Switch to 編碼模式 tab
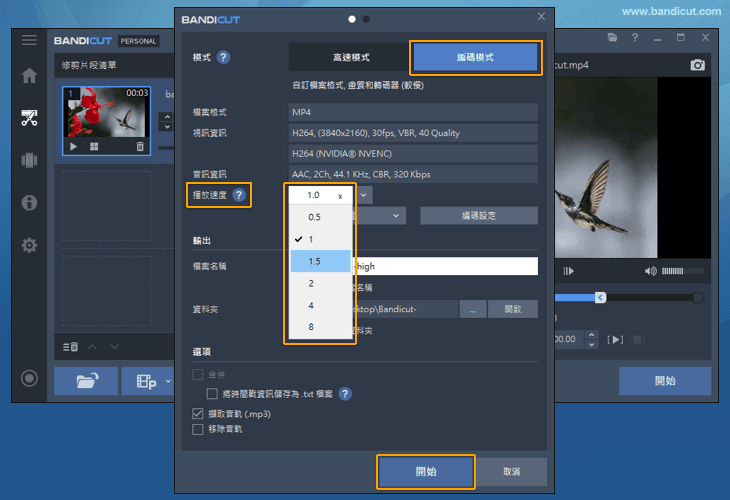 tap(475, 57)
